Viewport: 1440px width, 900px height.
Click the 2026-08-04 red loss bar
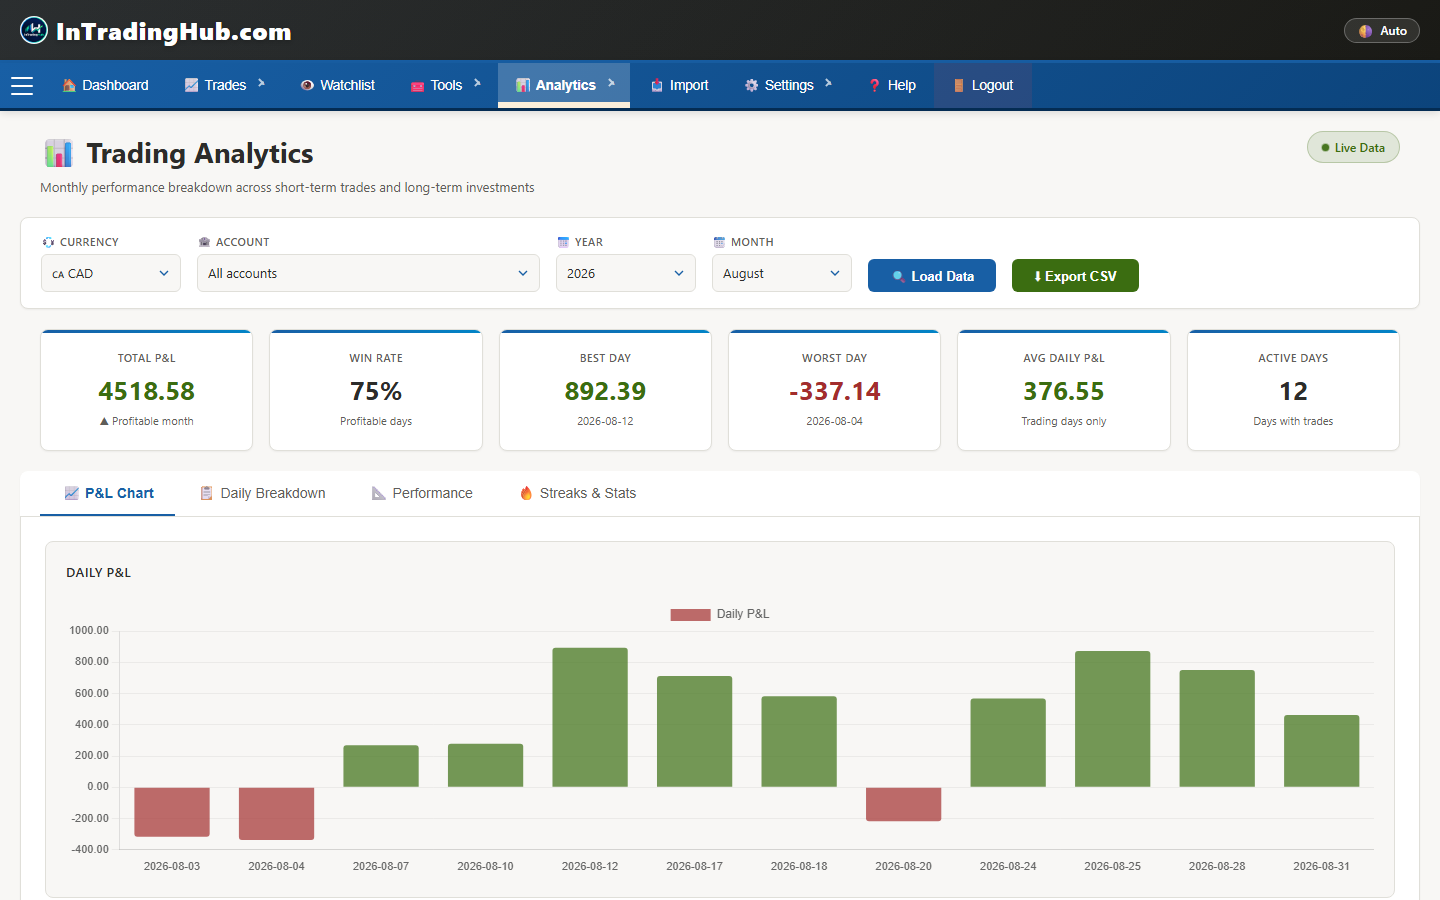tap(276, 813)
